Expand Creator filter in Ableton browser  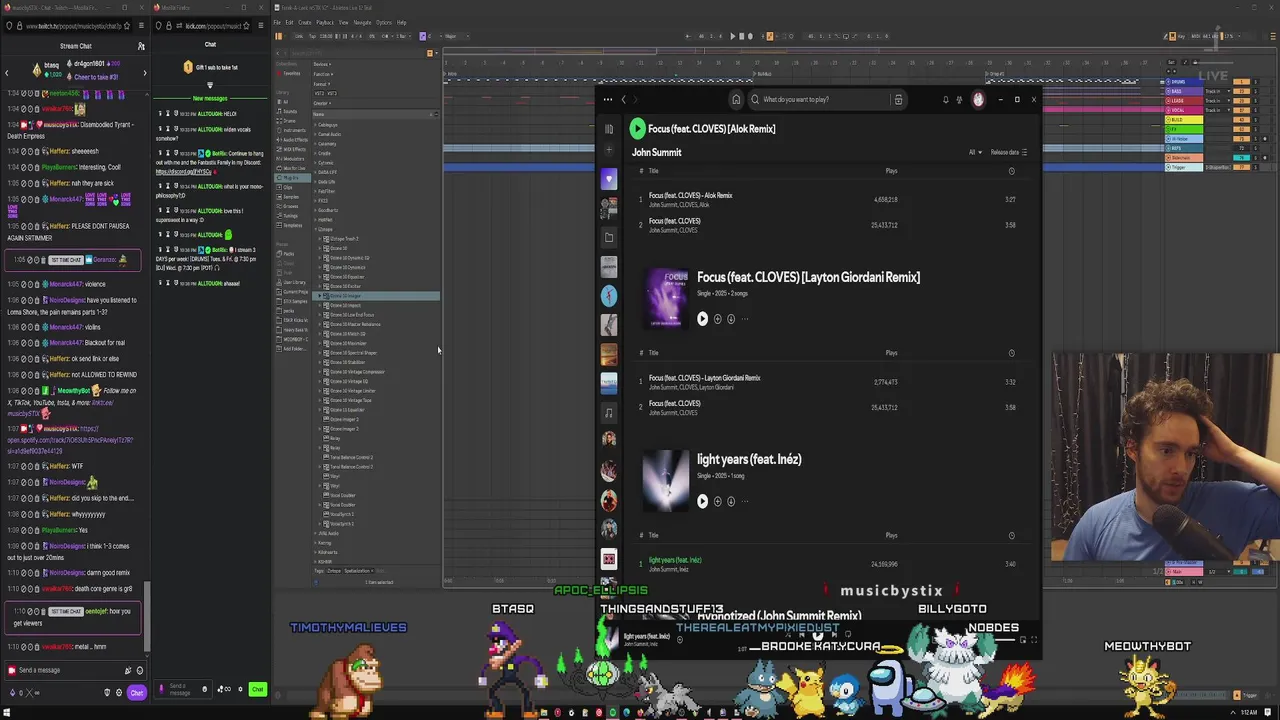coord(322,103)
